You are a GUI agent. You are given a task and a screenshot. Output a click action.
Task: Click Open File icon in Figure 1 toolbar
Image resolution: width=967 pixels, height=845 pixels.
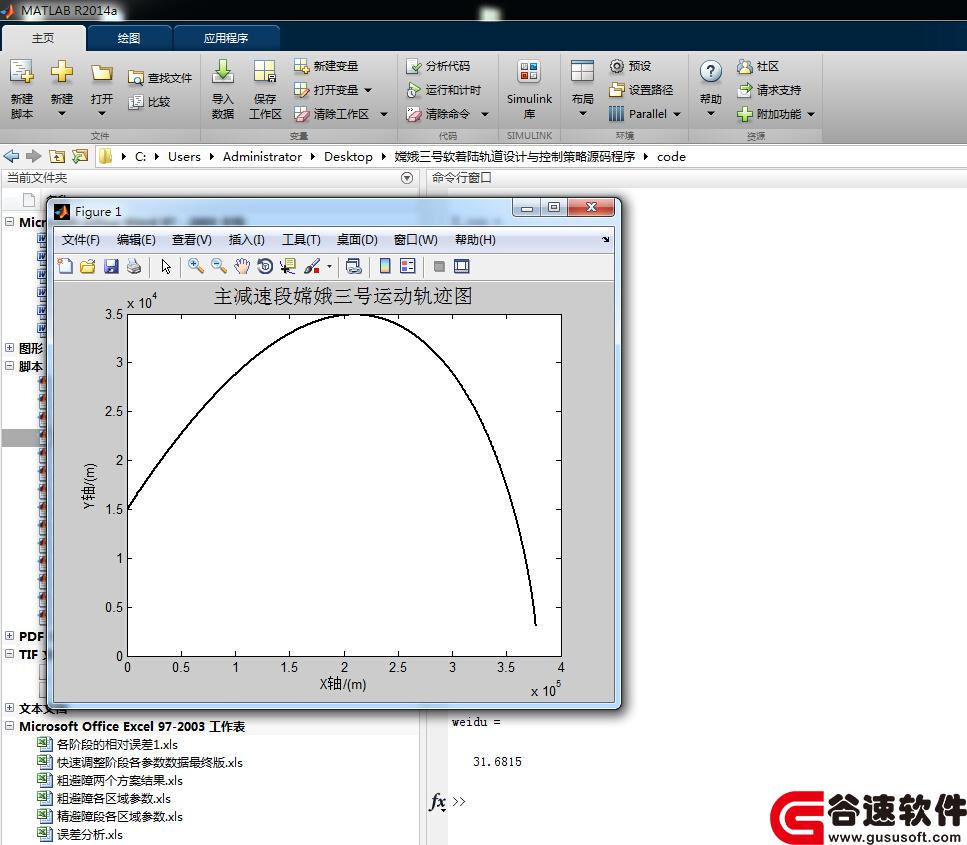pos(88,266)
